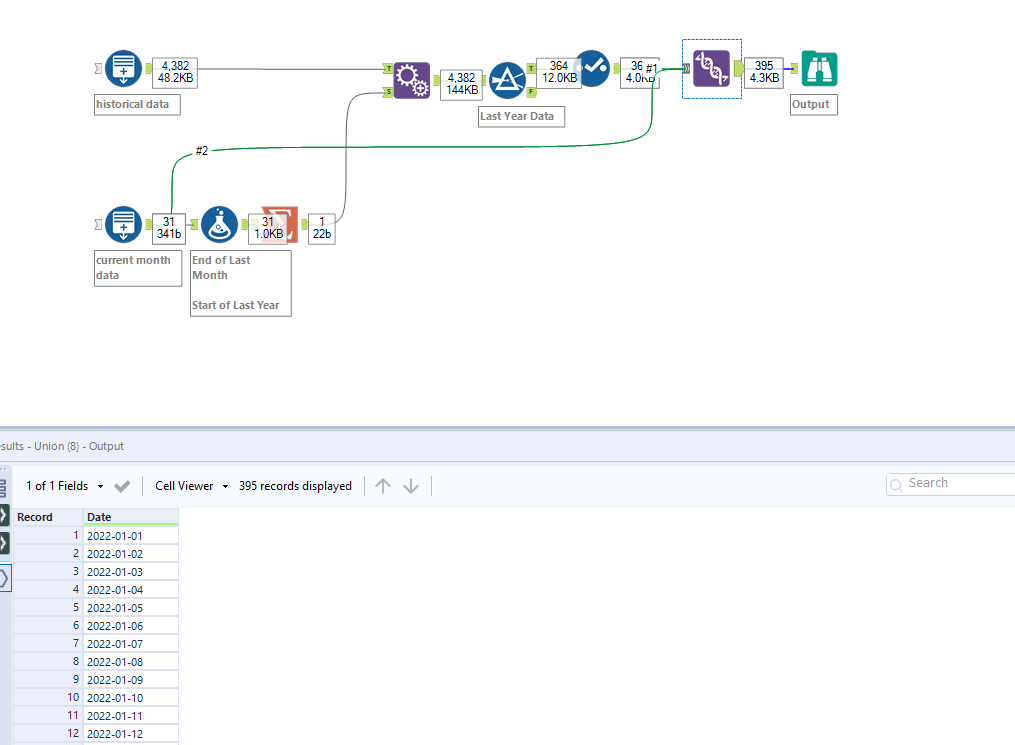The height and width of the screenshot is (745, 1015).
Task: Go to previous record with up arrow
Action: tap(383, 486)
